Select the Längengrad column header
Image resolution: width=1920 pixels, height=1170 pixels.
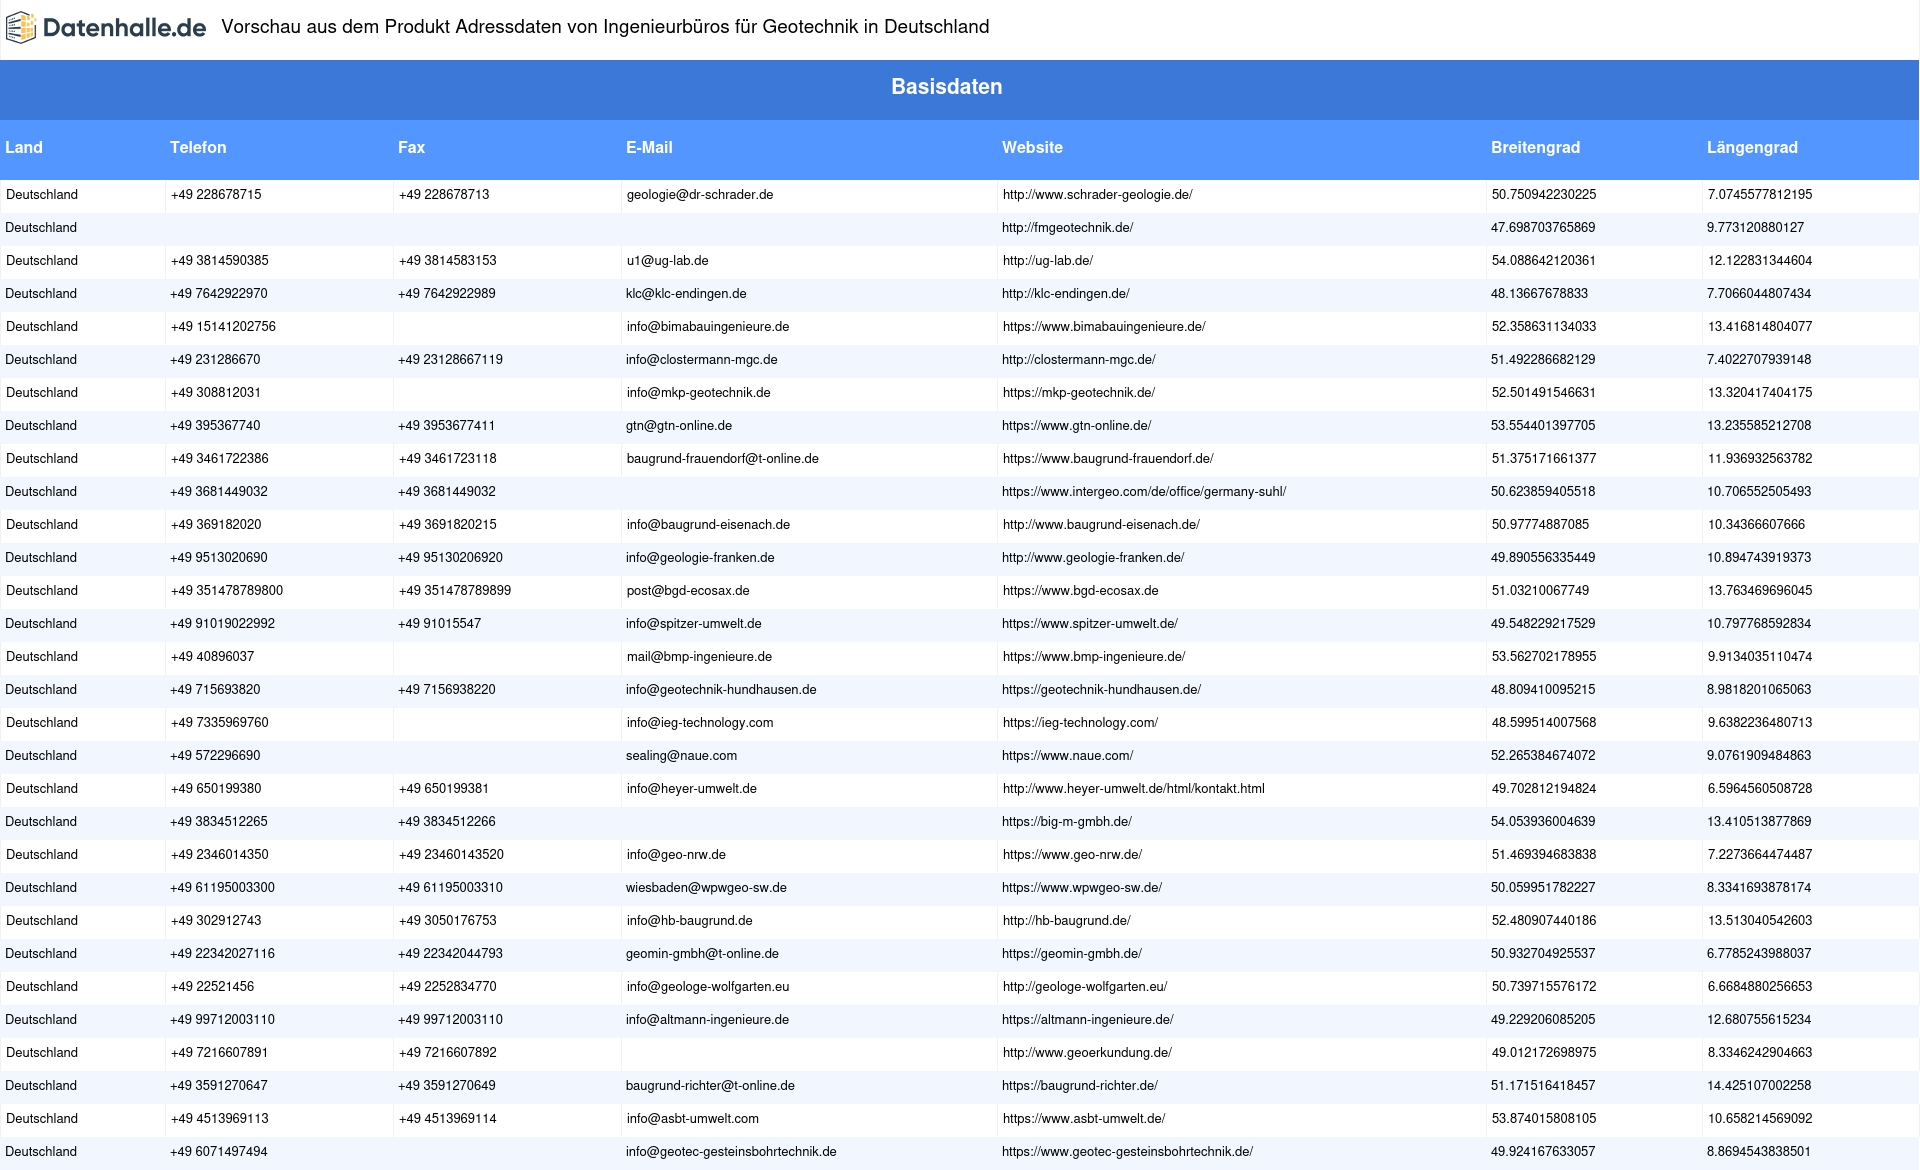click(1752, 147)
